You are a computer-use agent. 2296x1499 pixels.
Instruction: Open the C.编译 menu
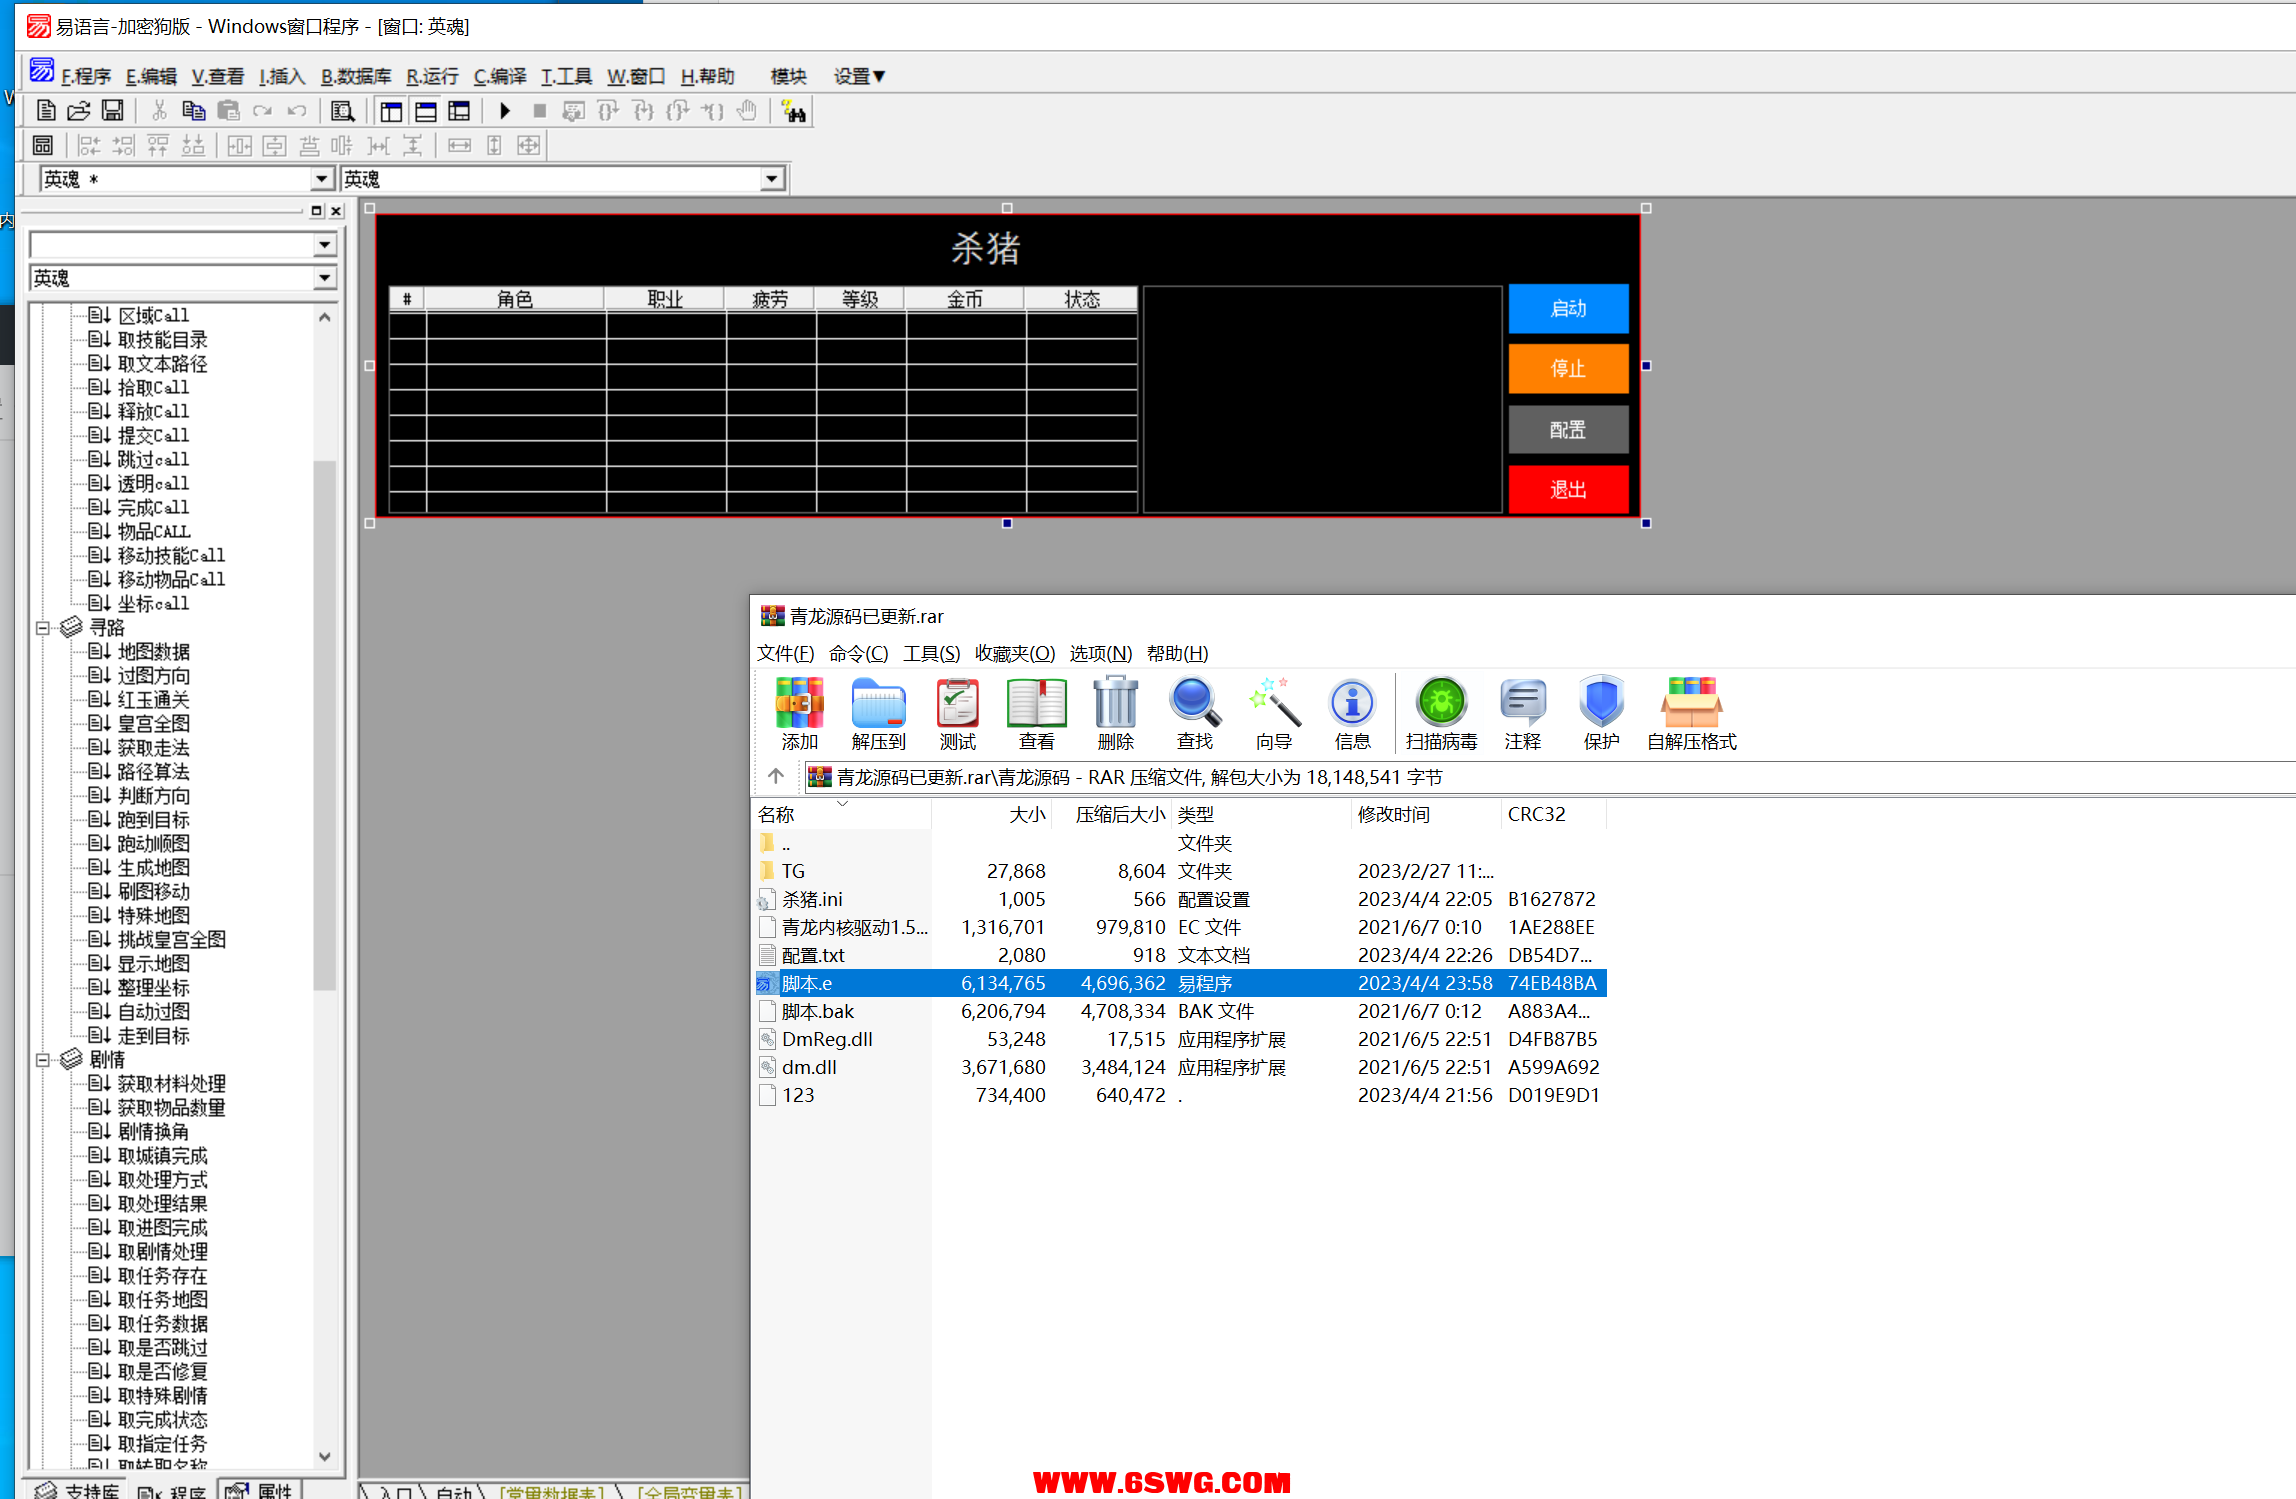point(500,76)
